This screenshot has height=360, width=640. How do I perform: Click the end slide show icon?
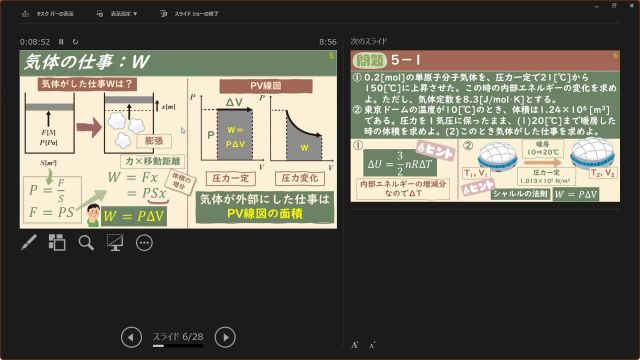[164, 13]
